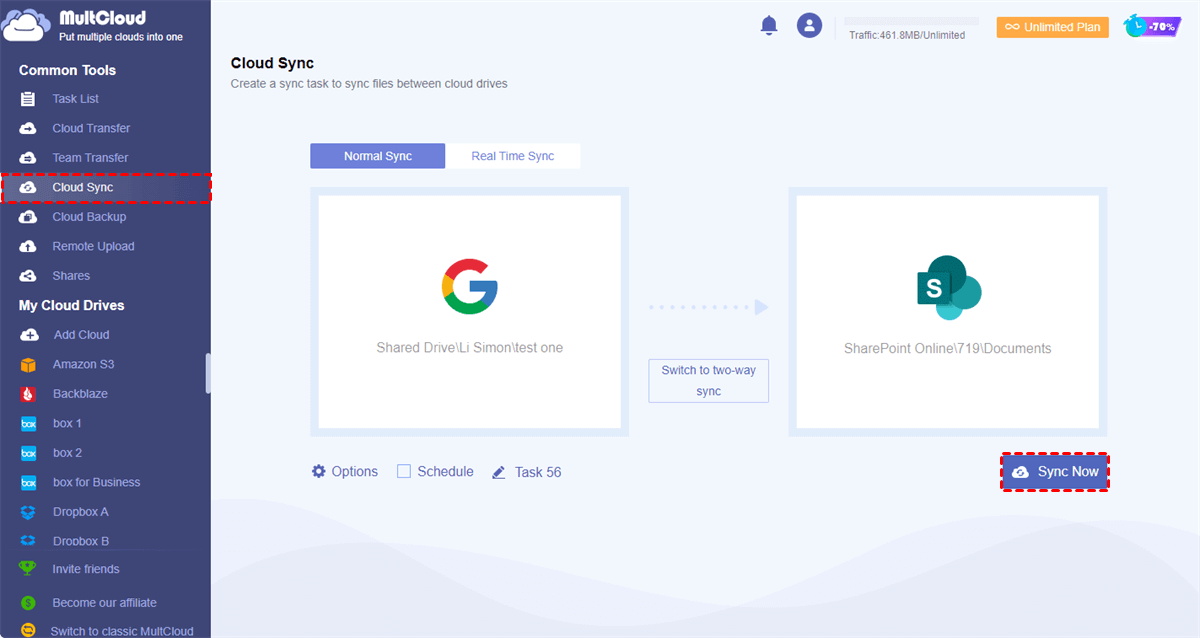The width and height of the screenshot is (1200, 638).
Task: Click the 70% off promotion badge
Action: point(1152,27)
